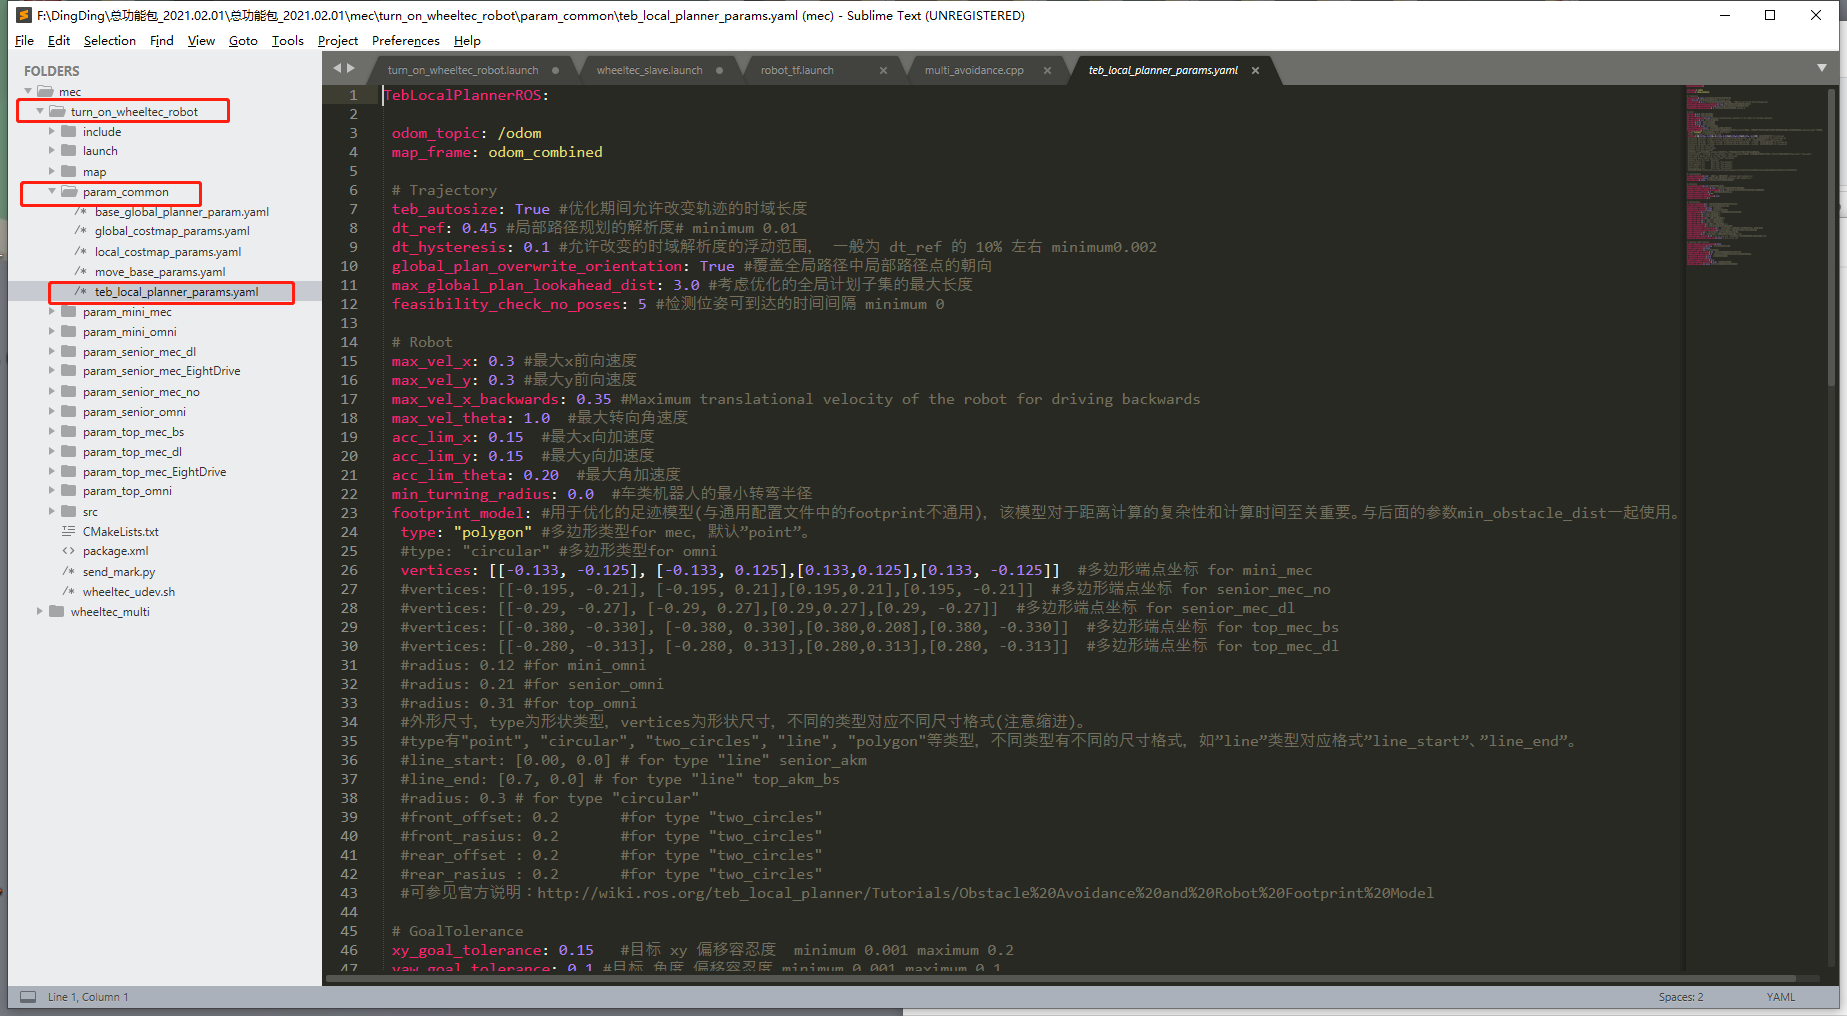Open local_costmap_params.yaml file

tap(168, 252)
